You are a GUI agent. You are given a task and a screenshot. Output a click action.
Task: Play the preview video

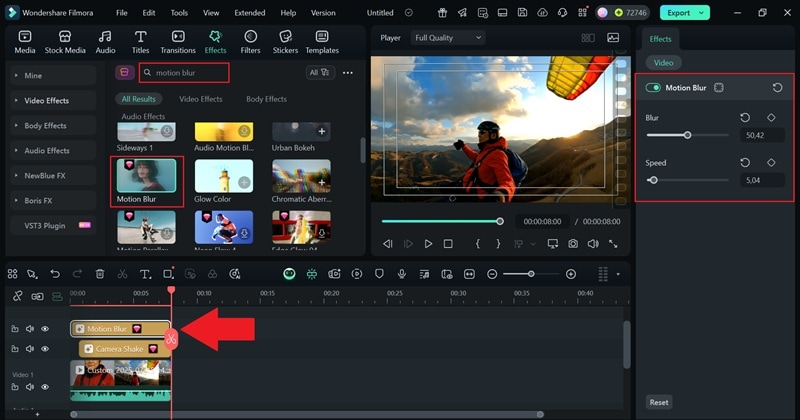[428, 244]
